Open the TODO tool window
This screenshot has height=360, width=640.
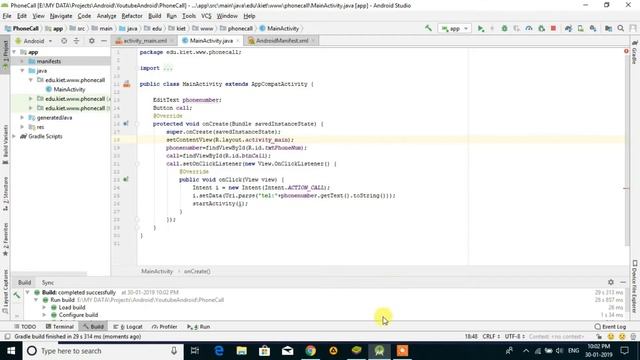point(25,327)
